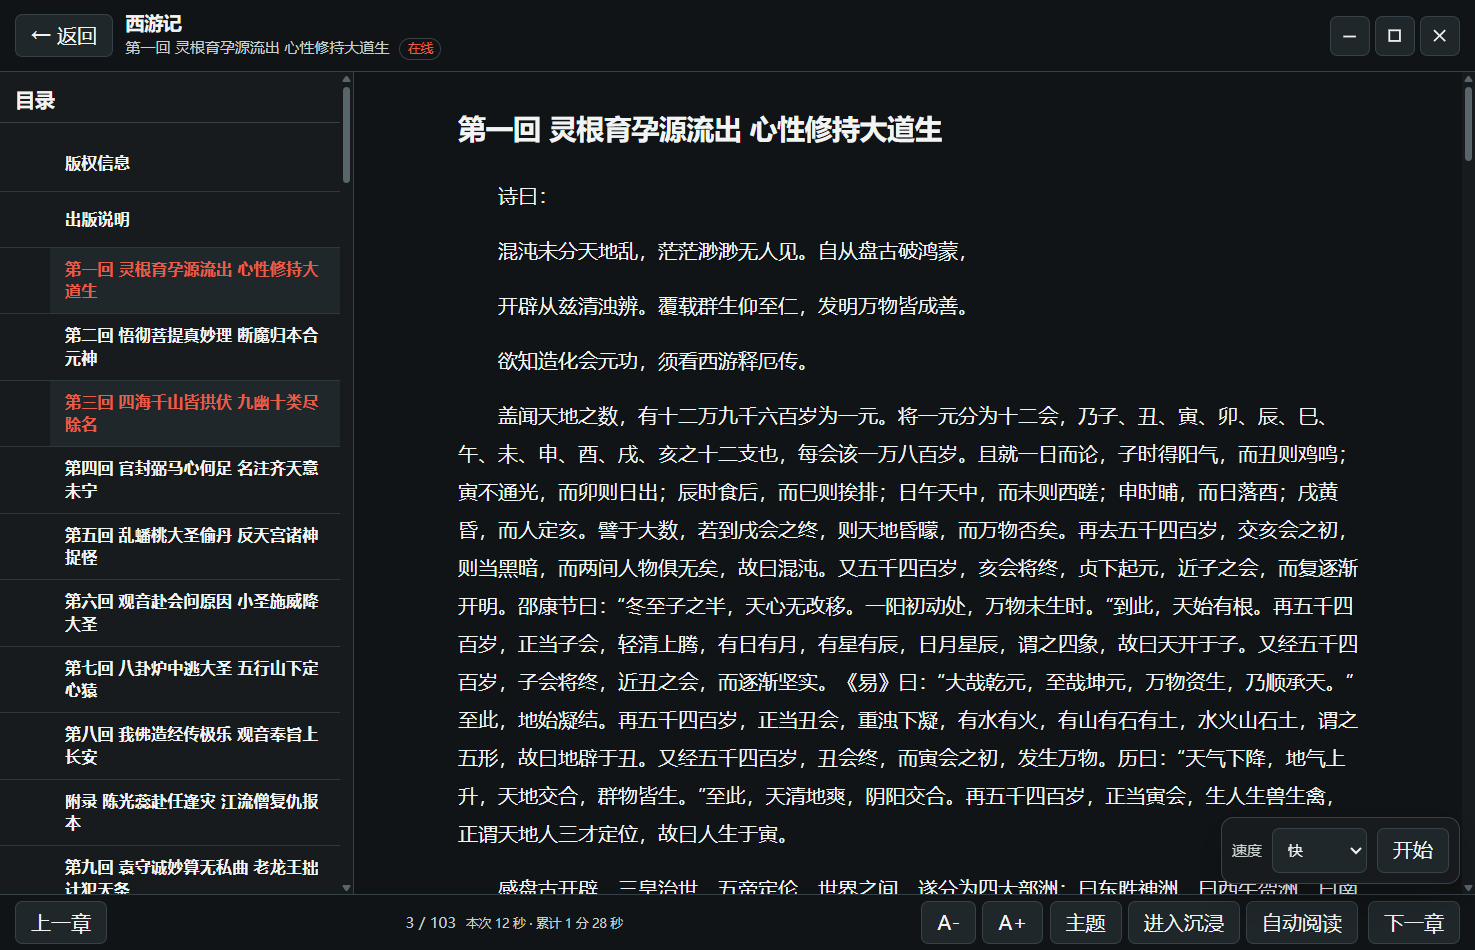The width and height of the screenshot is (1475, 950).
Task: Start auto scrolling with 开始 button
Action: coord(1412,851)
